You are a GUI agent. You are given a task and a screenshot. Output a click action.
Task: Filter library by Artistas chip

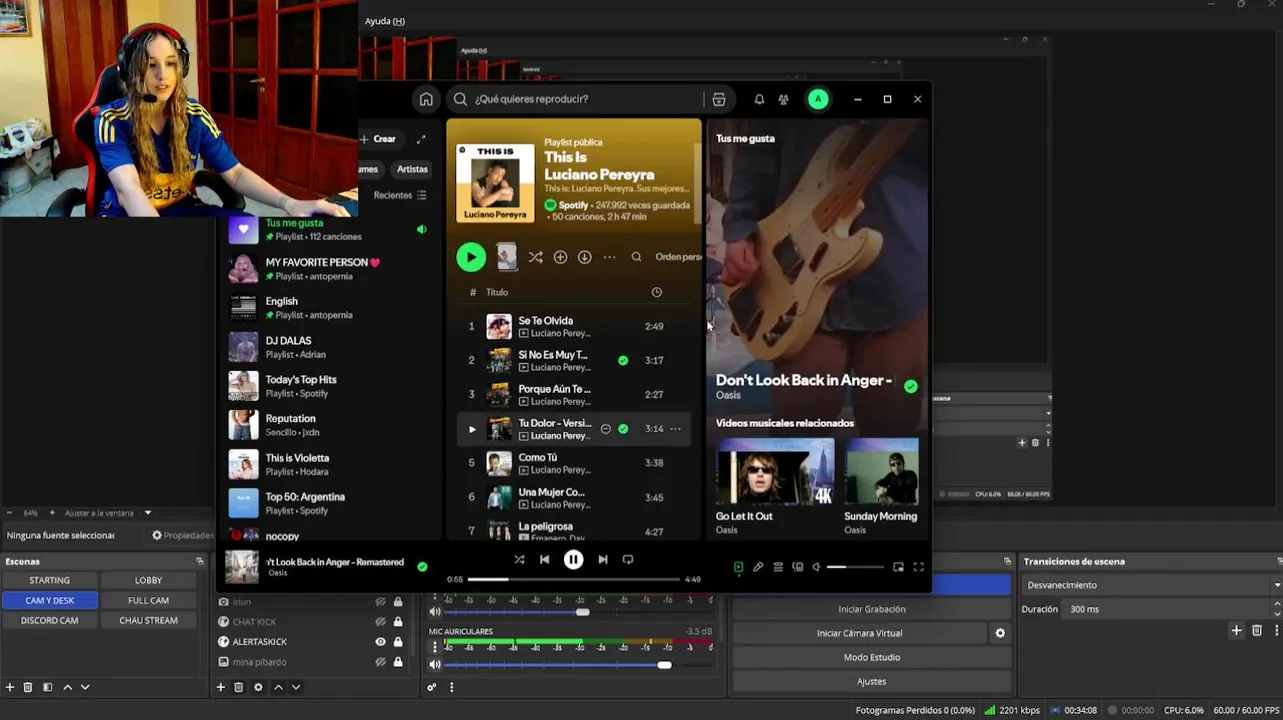[412, 169]
